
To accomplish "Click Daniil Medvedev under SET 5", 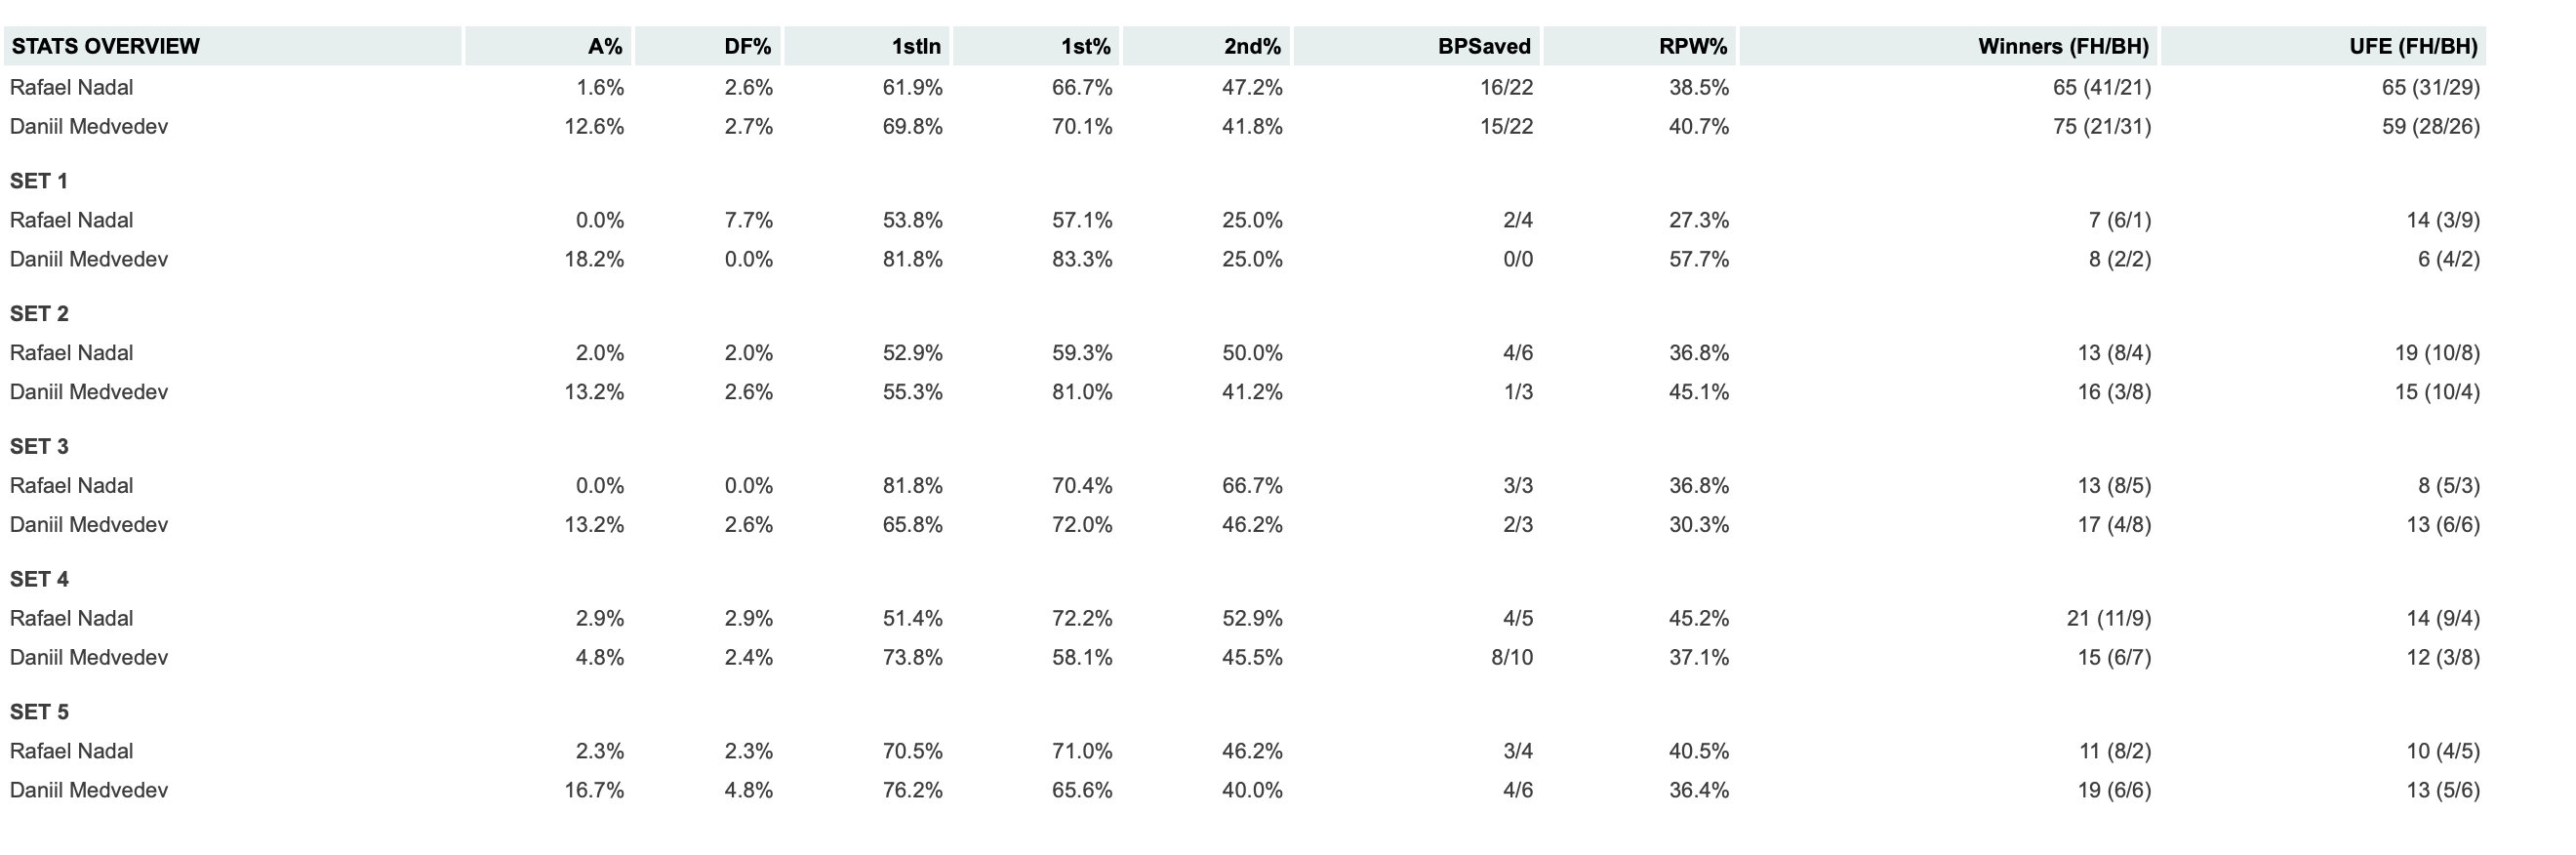I will pos(89,791).
